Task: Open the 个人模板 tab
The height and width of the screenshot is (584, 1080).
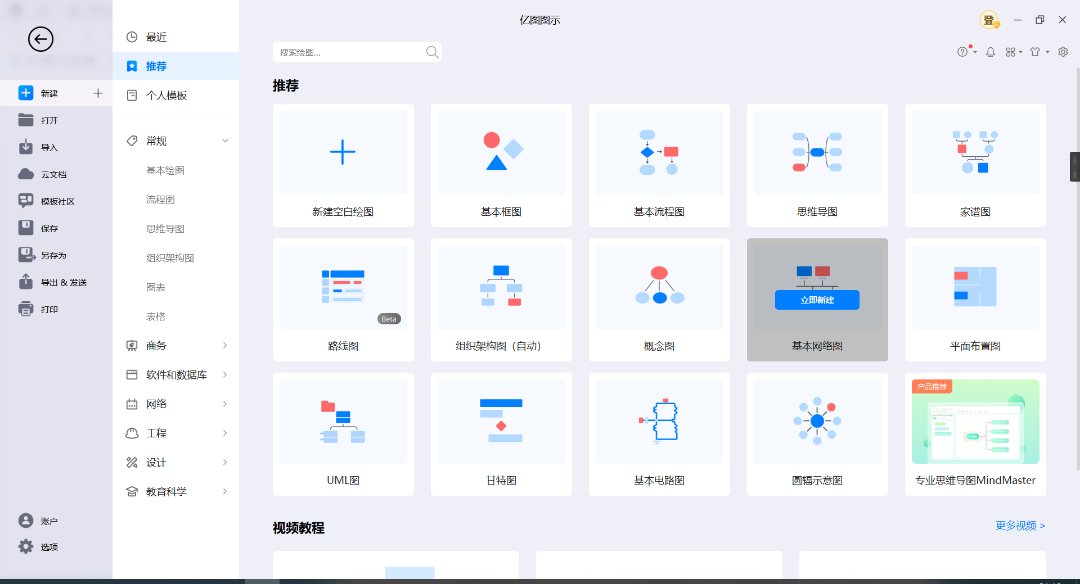Action: pyautogui.click(x=166, y=95)
